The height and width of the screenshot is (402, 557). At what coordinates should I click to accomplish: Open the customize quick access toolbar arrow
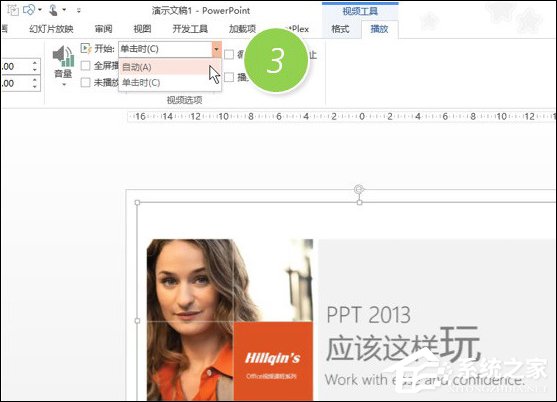[79, 11]
